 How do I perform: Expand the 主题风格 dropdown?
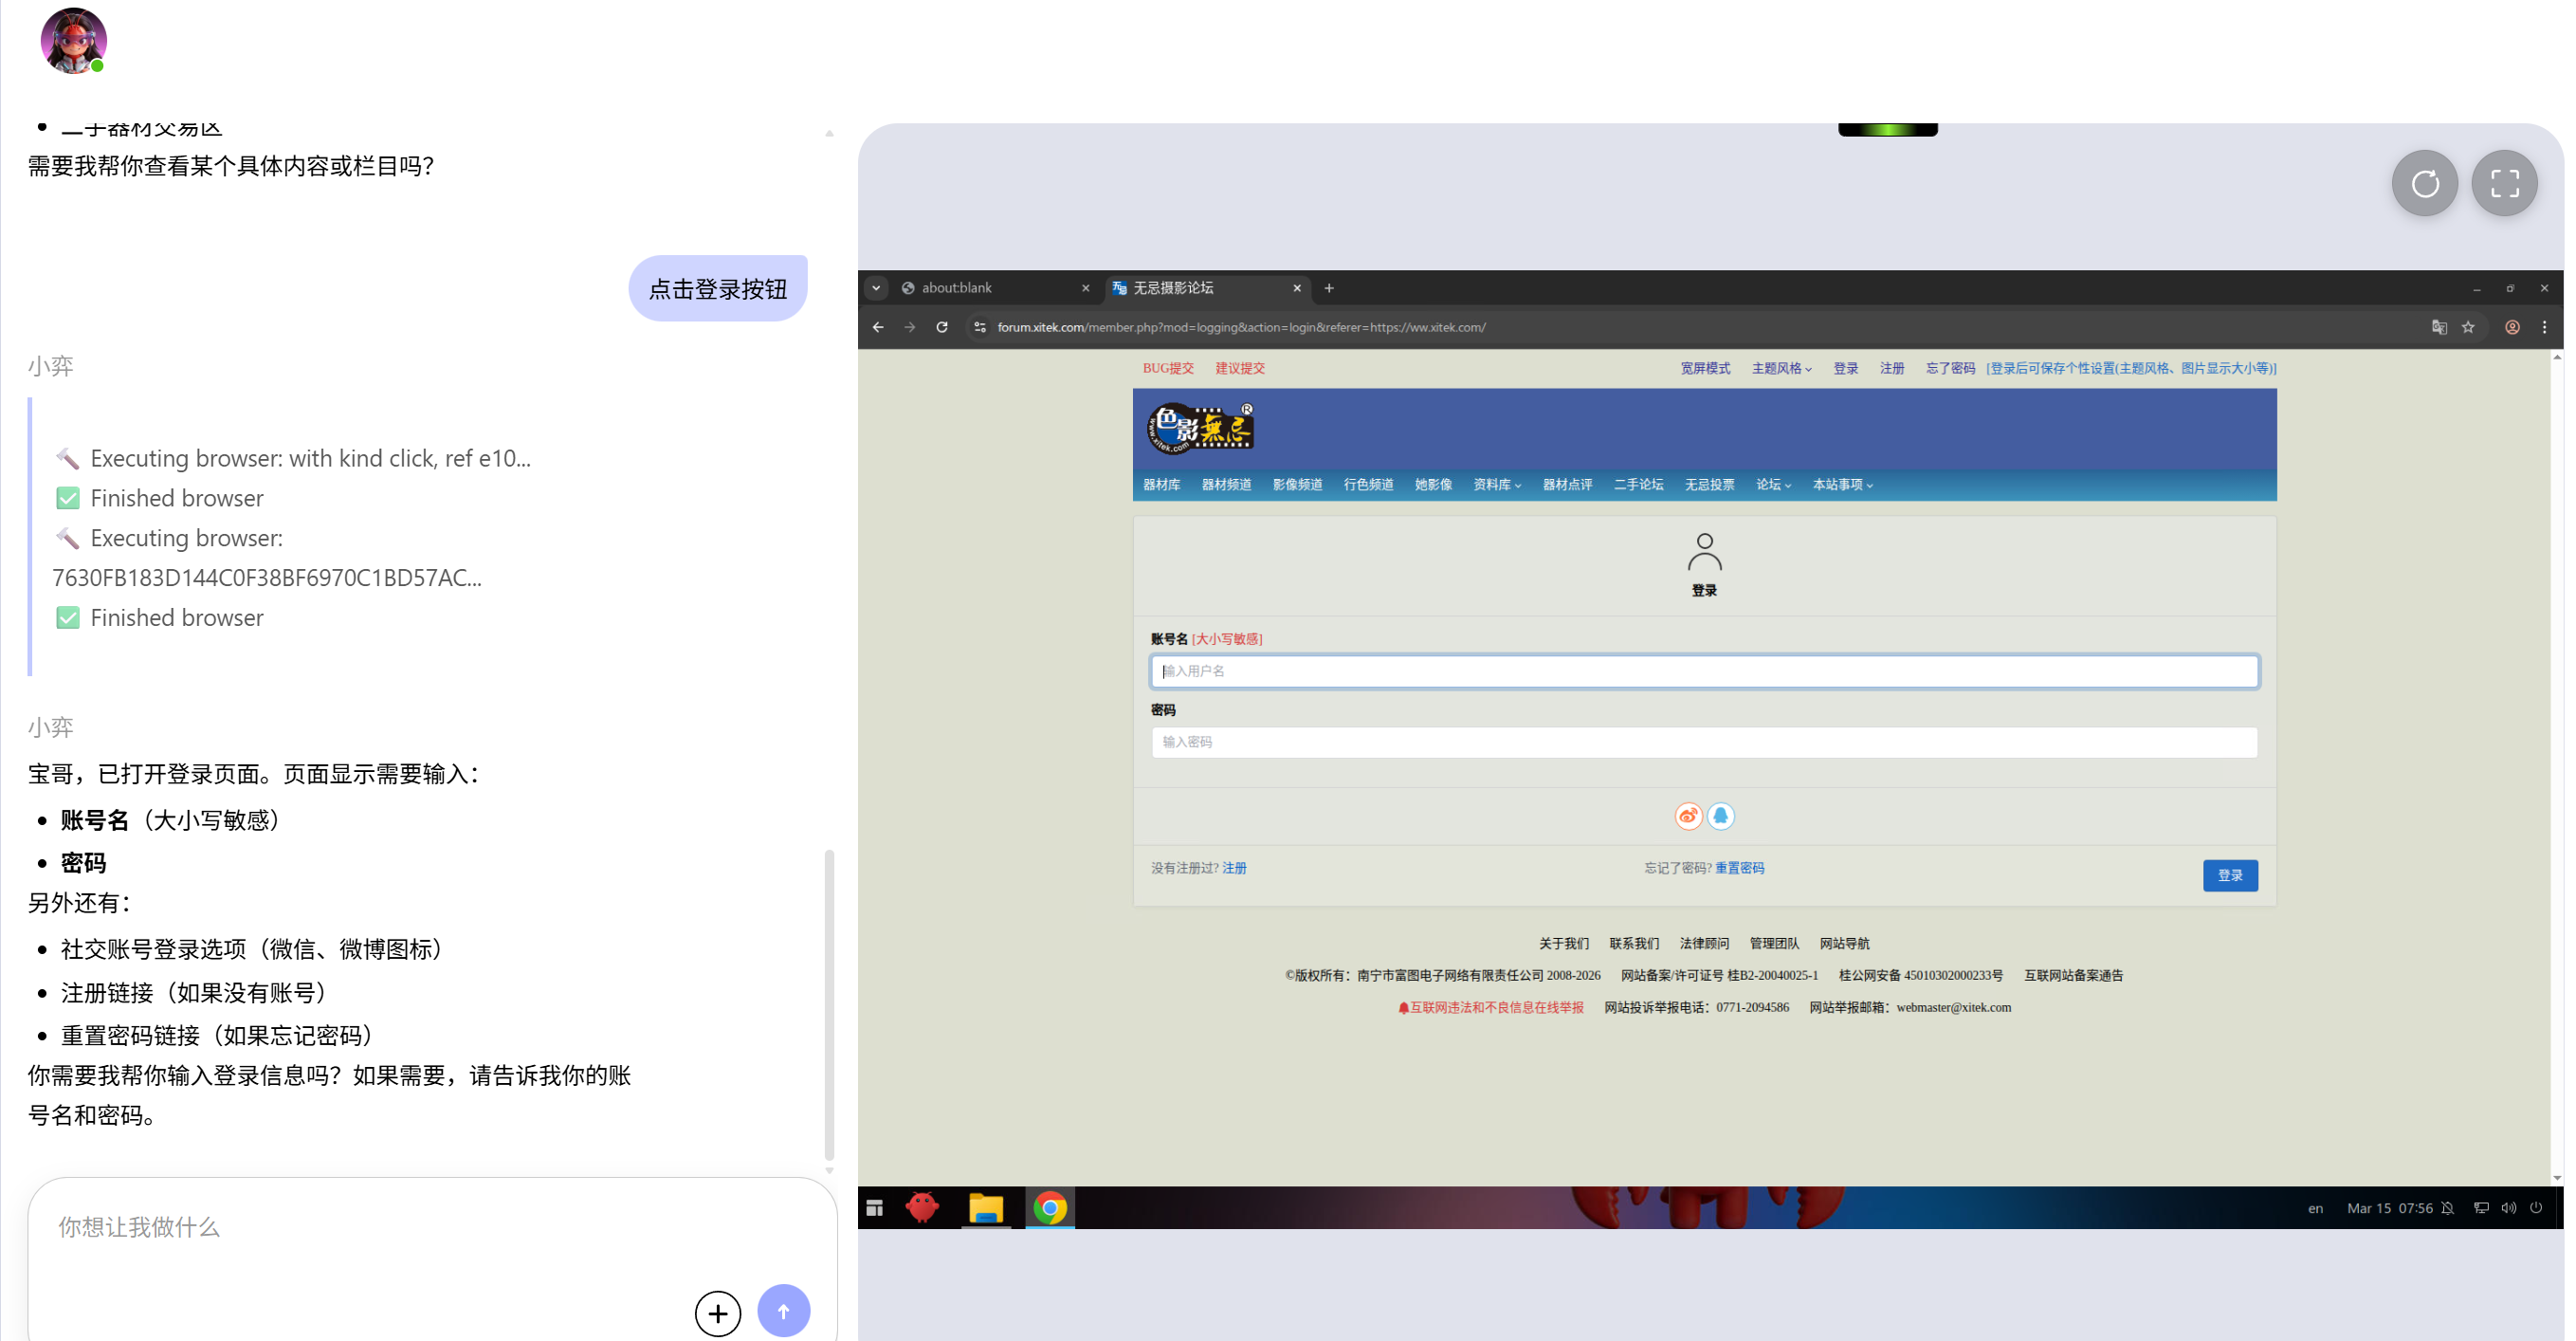1782,369
